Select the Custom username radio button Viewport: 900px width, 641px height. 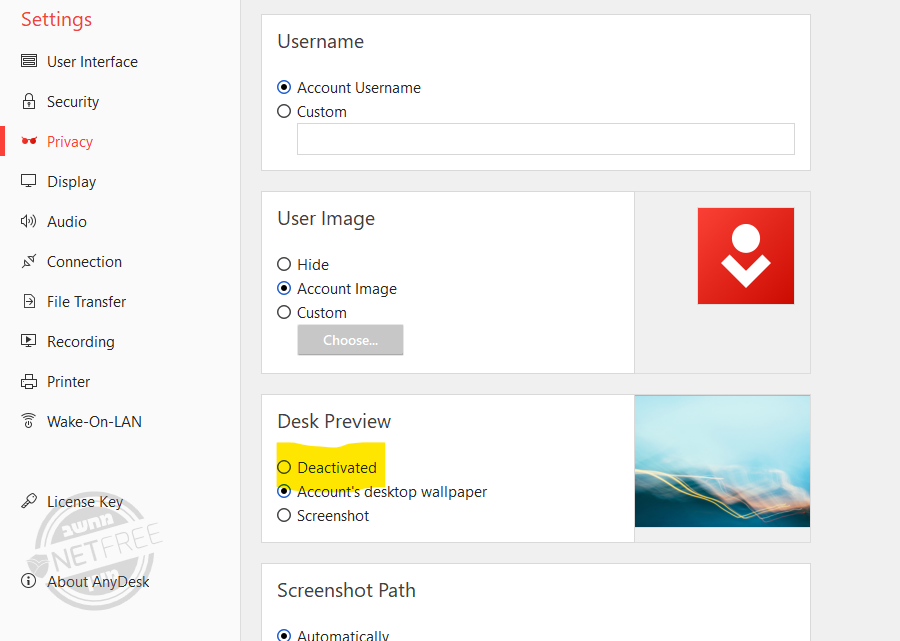tap(284, 112)
